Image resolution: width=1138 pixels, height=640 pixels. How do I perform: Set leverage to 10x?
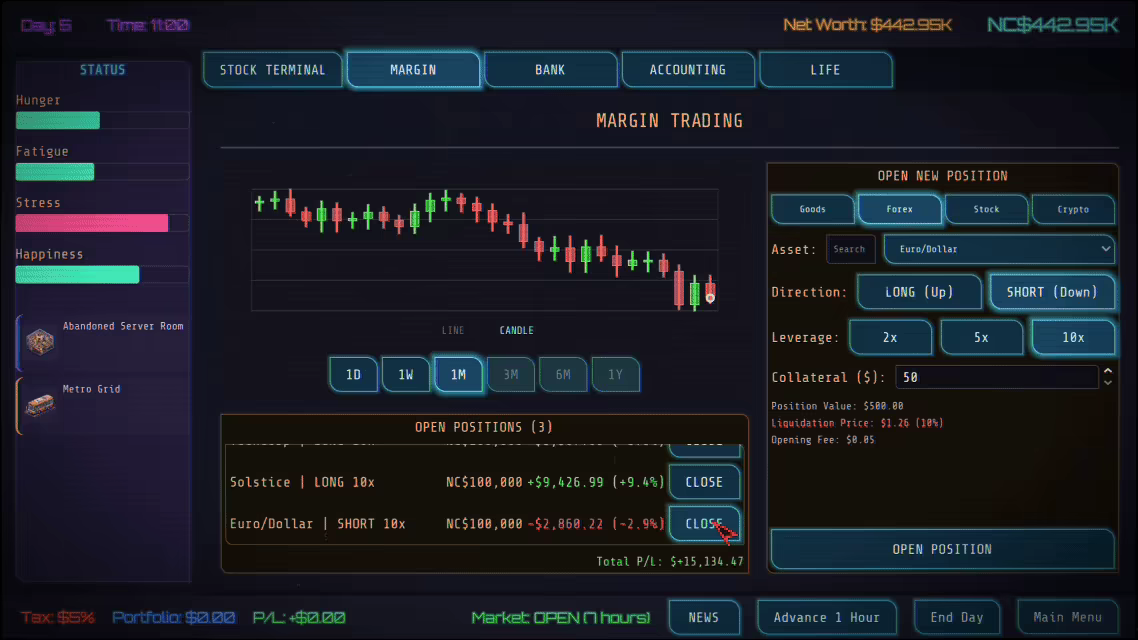tap(1073, 337)
